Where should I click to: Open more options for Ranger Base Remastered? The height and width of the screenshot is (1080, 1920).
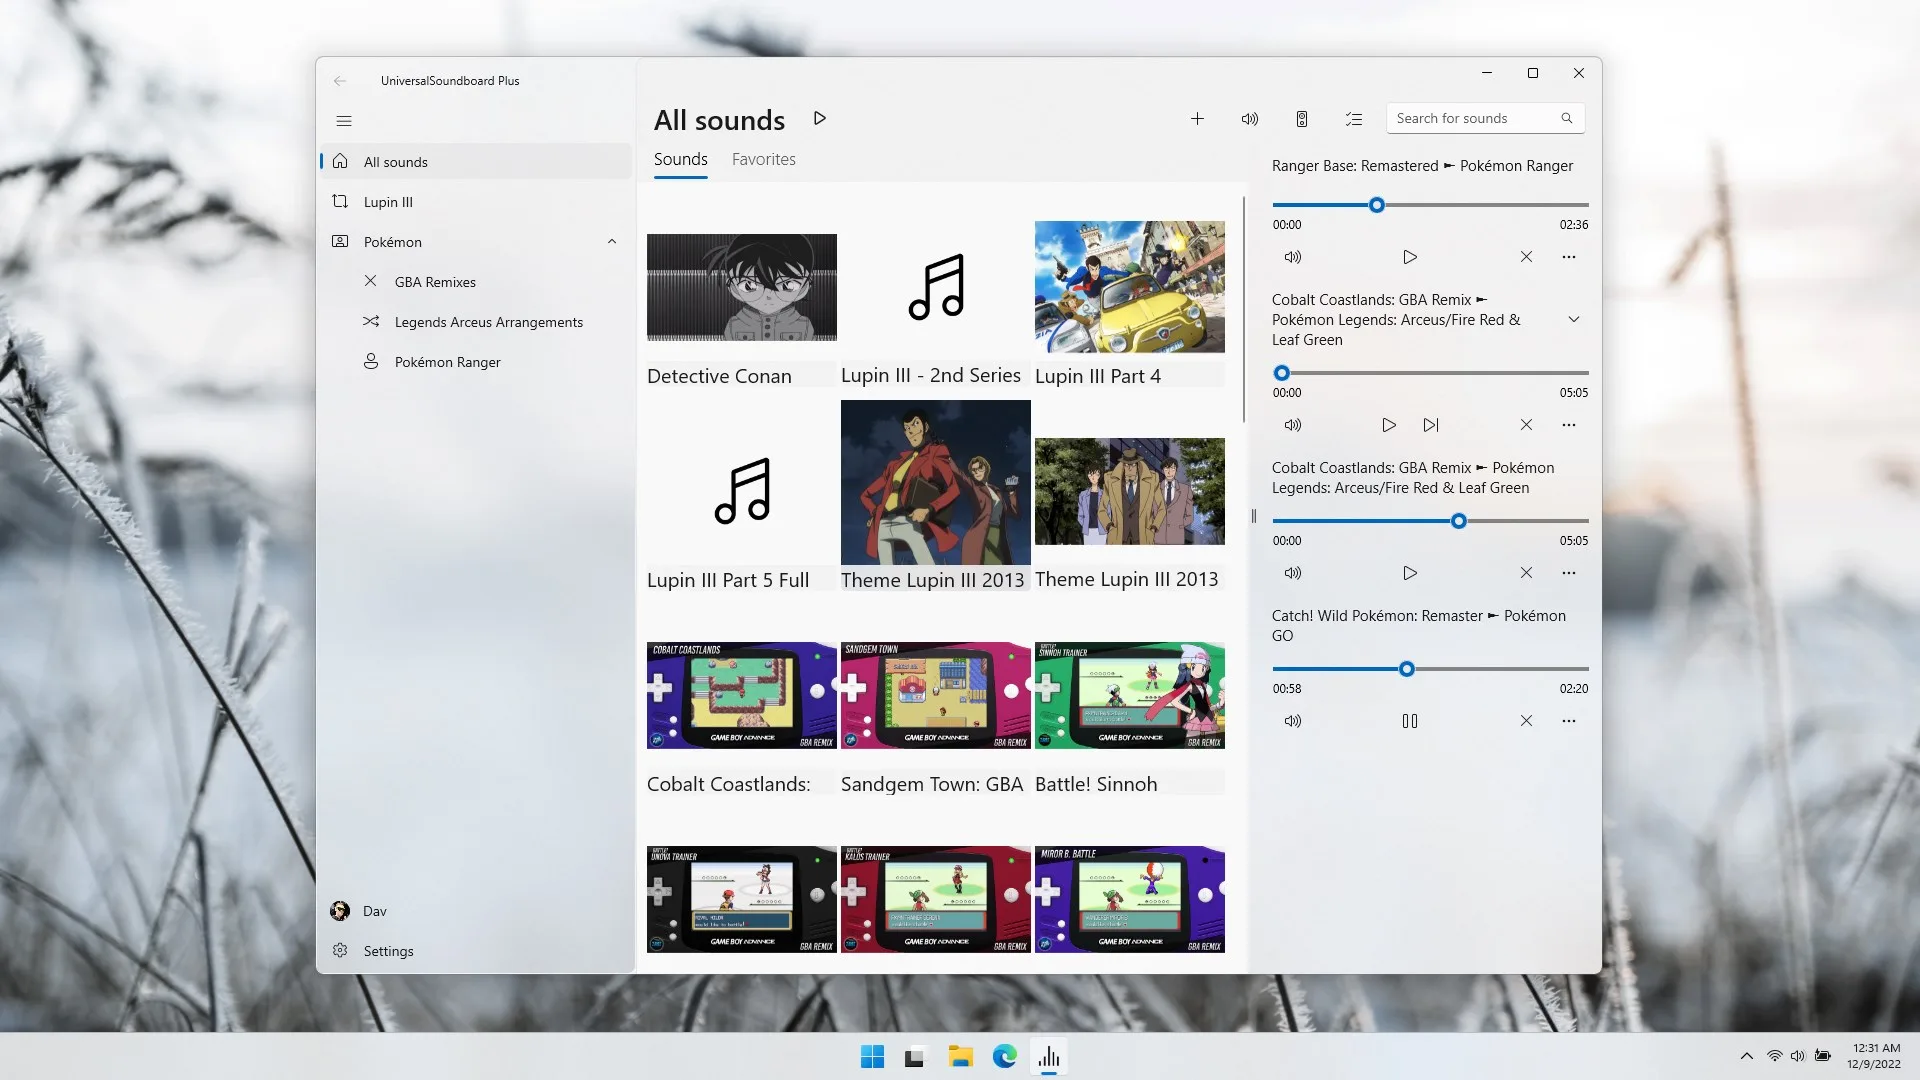tap(1568, 257)
